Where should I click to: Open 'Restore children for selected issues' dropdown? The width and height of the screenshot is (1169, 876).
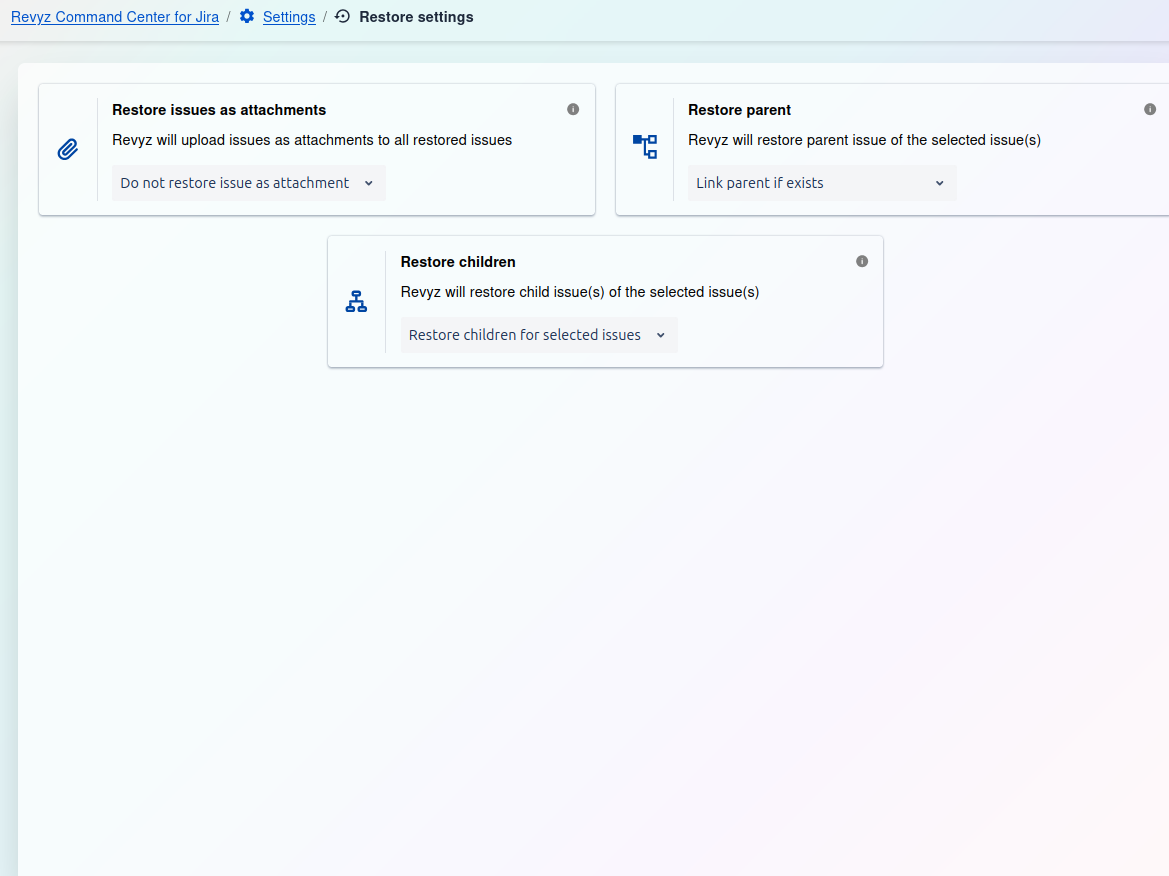point(539,335)
